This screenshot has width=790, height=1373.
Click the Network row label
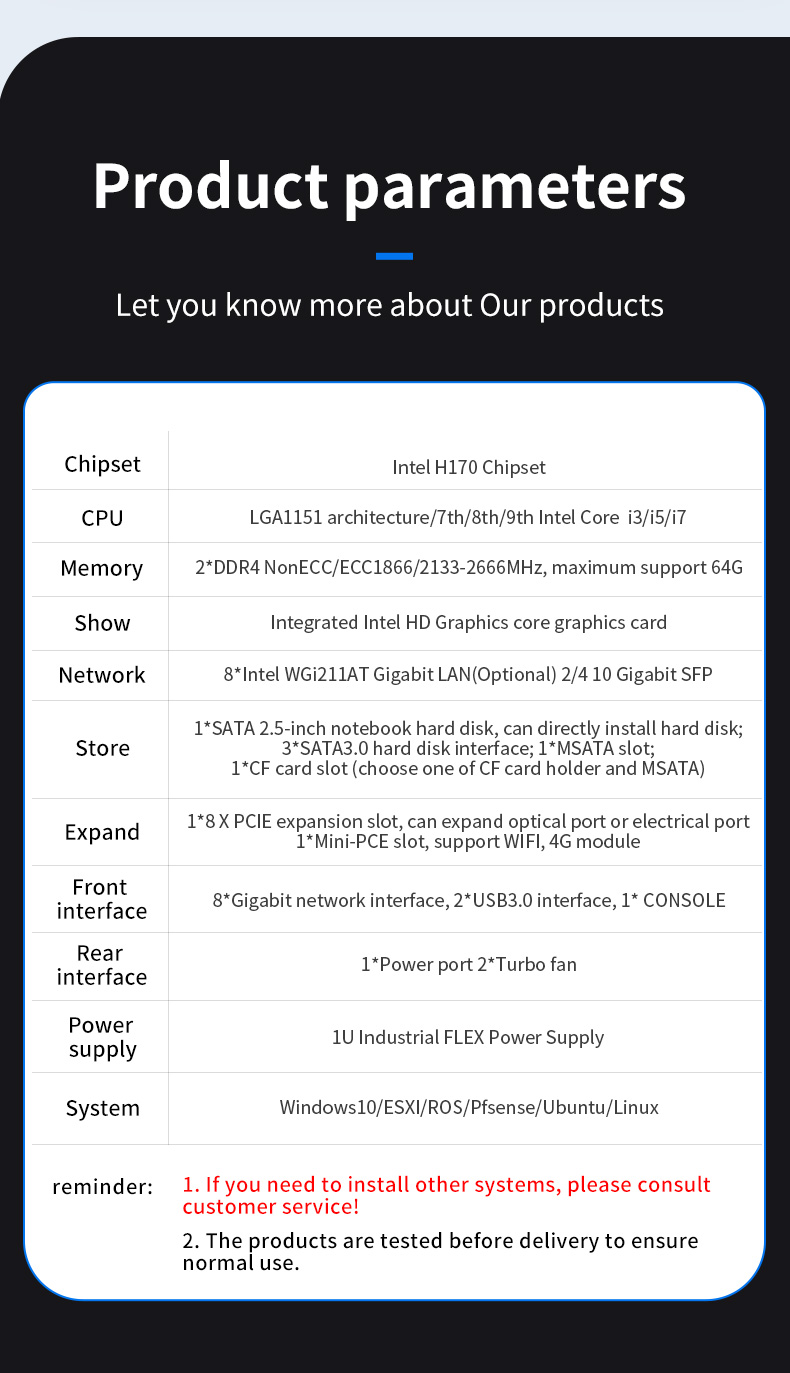click(x=102, y=675)
